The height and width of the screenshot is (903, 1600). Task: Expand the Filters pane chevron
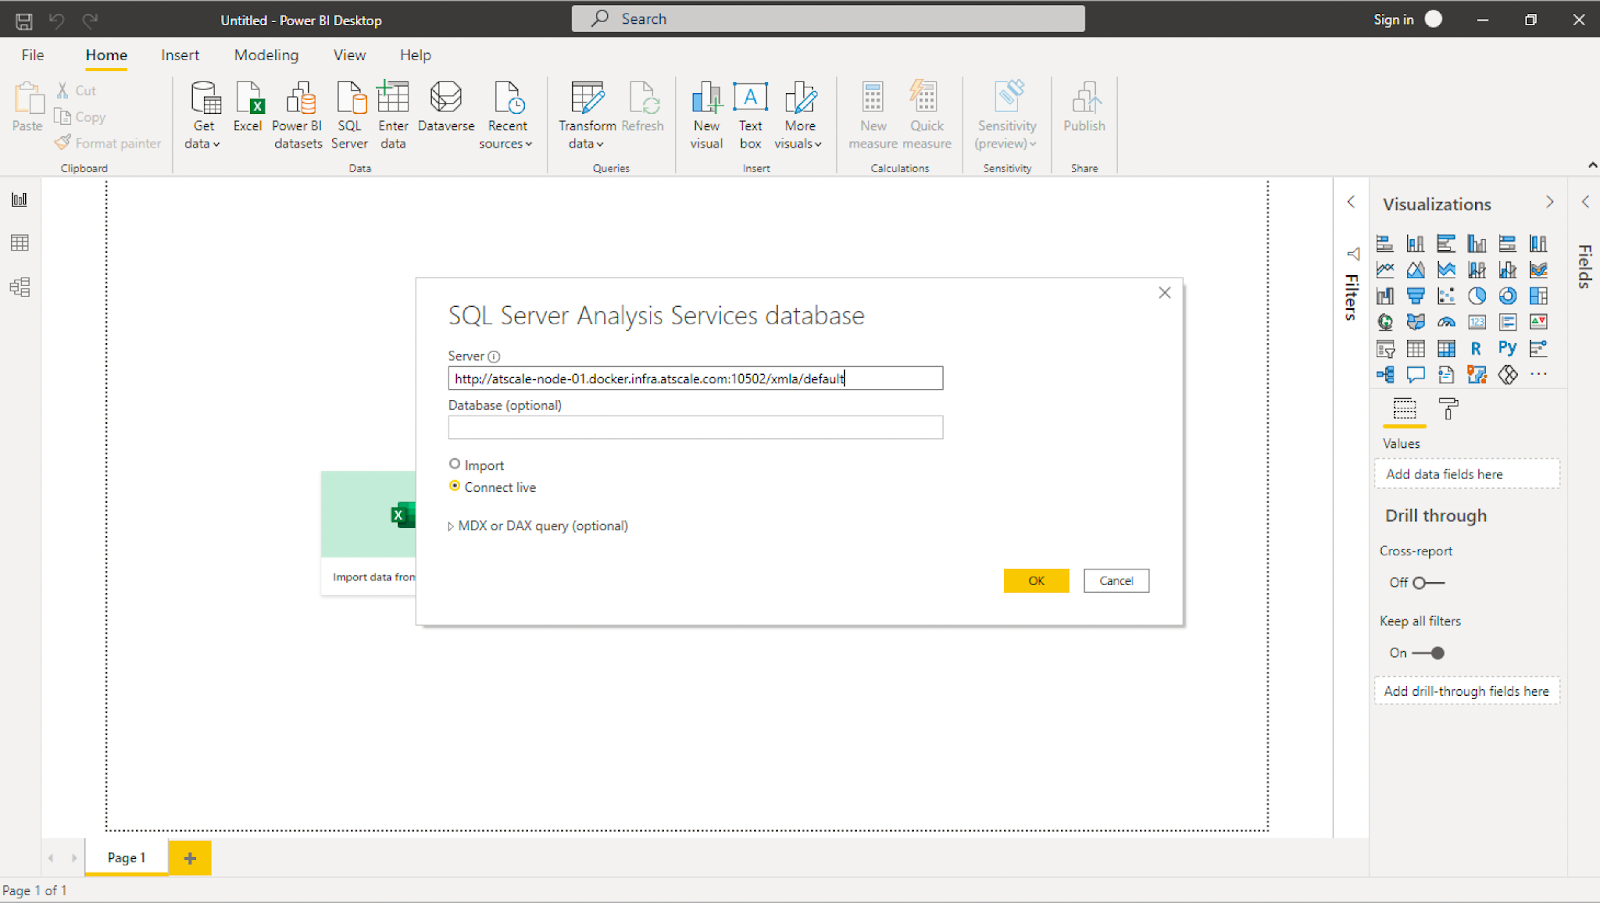(x=1351, y=202)
